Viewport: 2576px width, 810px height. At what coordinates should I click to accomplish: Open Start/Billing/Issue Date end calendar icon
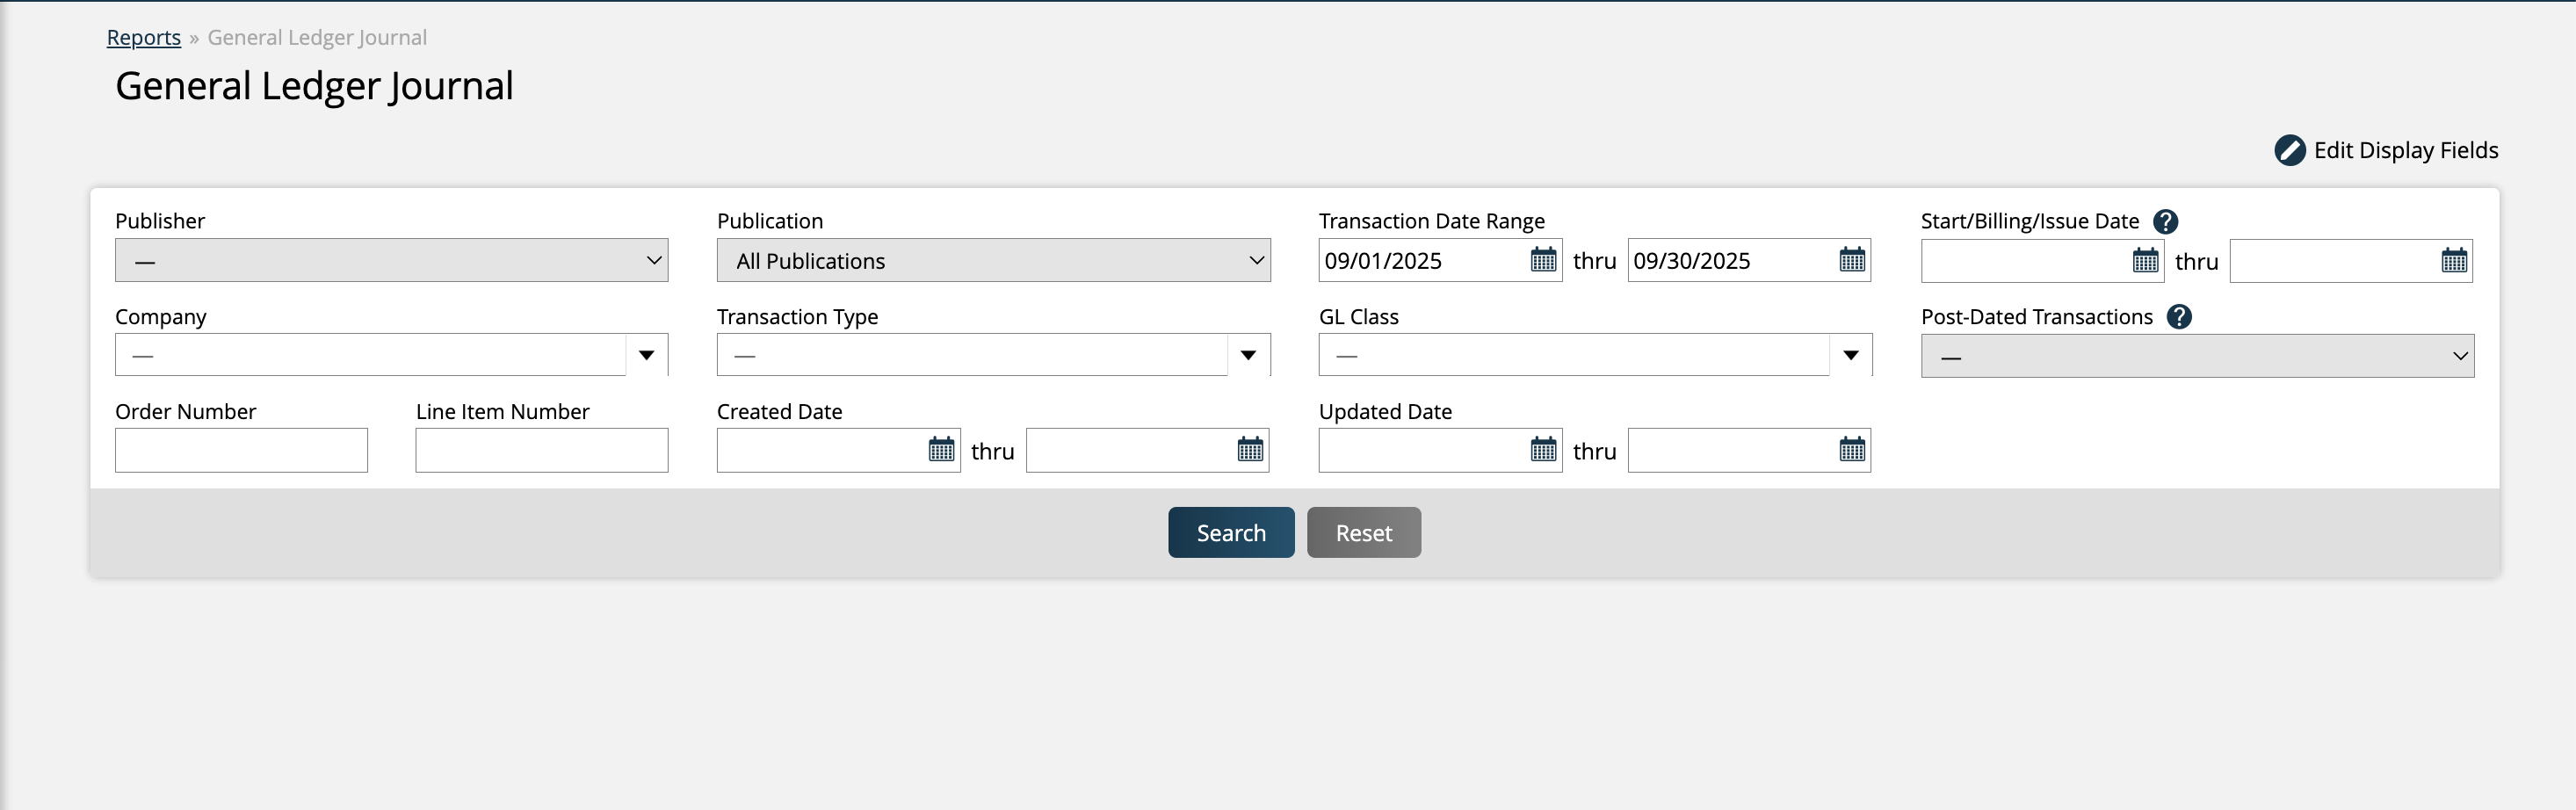(2454, 261)
